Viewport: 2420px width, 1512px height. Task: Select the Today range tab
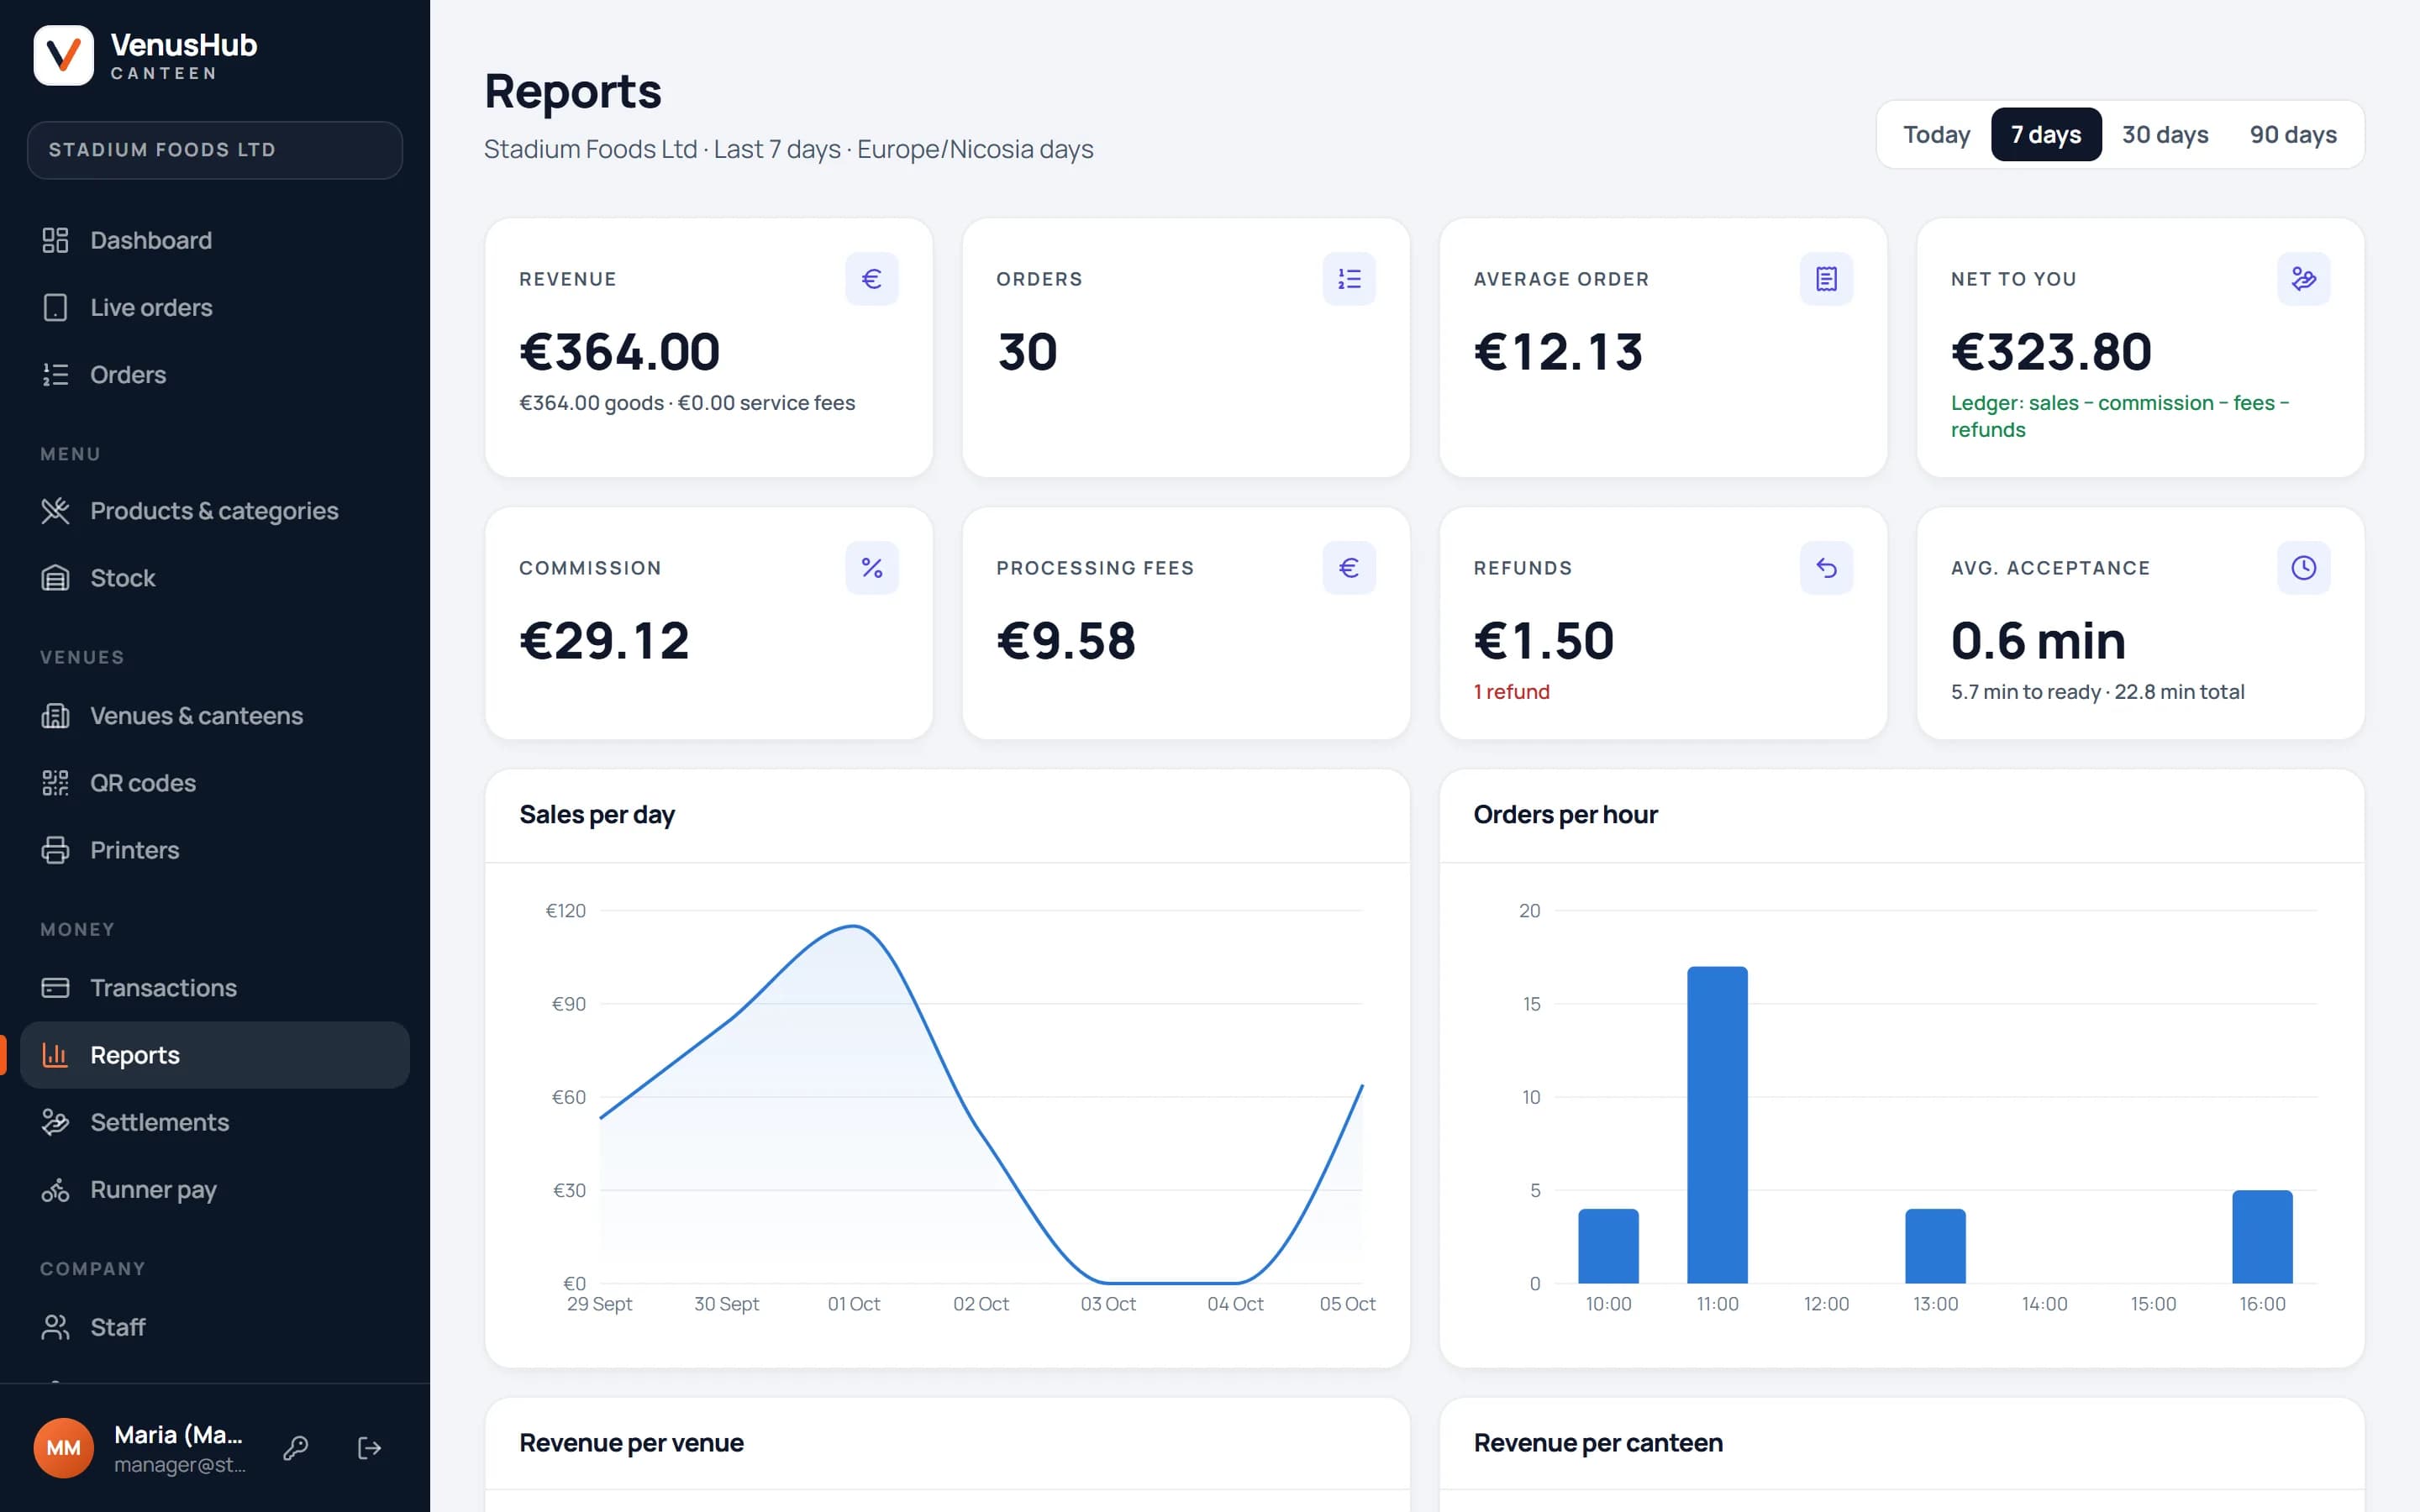[1936, 134]
